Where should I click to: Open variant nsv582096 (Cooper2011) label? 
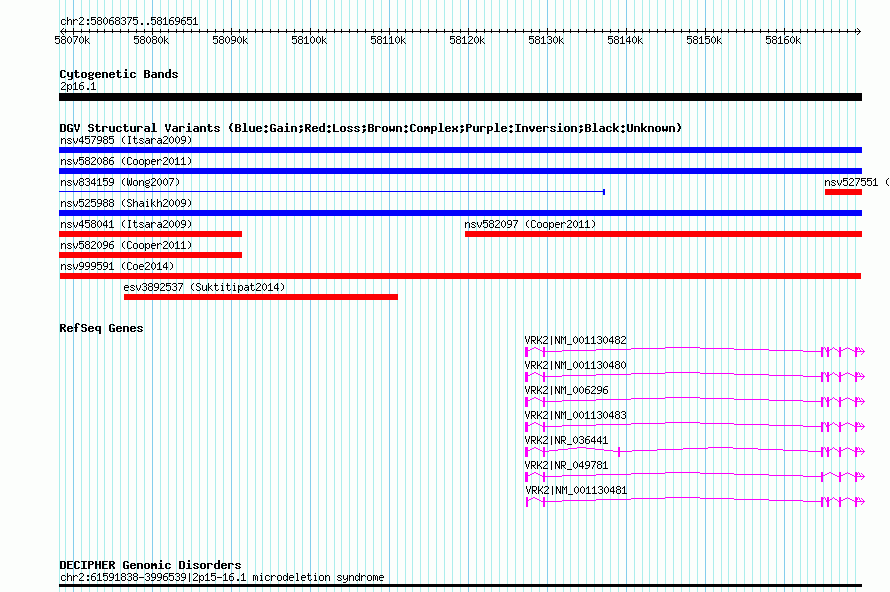(x=126, y=245)
